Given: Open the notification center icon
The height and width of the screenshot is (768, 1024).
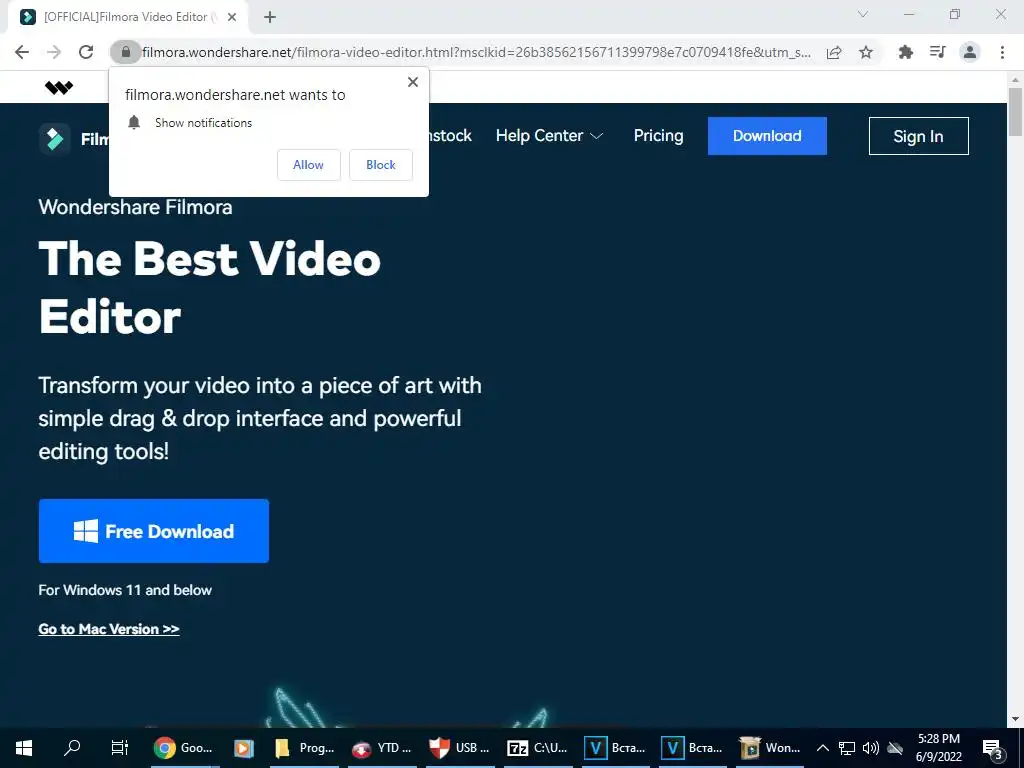Looking at the screenshot, I should [x=992, y=748].
